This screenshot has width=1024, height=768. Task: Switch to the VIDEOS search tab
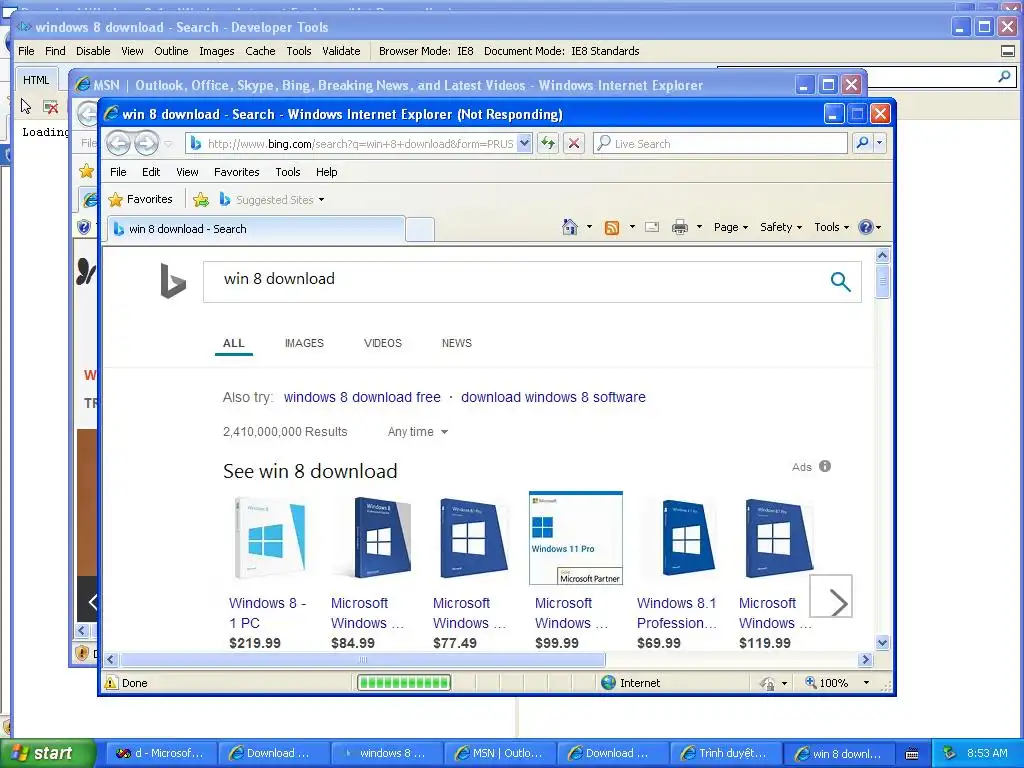coord(383,343)
